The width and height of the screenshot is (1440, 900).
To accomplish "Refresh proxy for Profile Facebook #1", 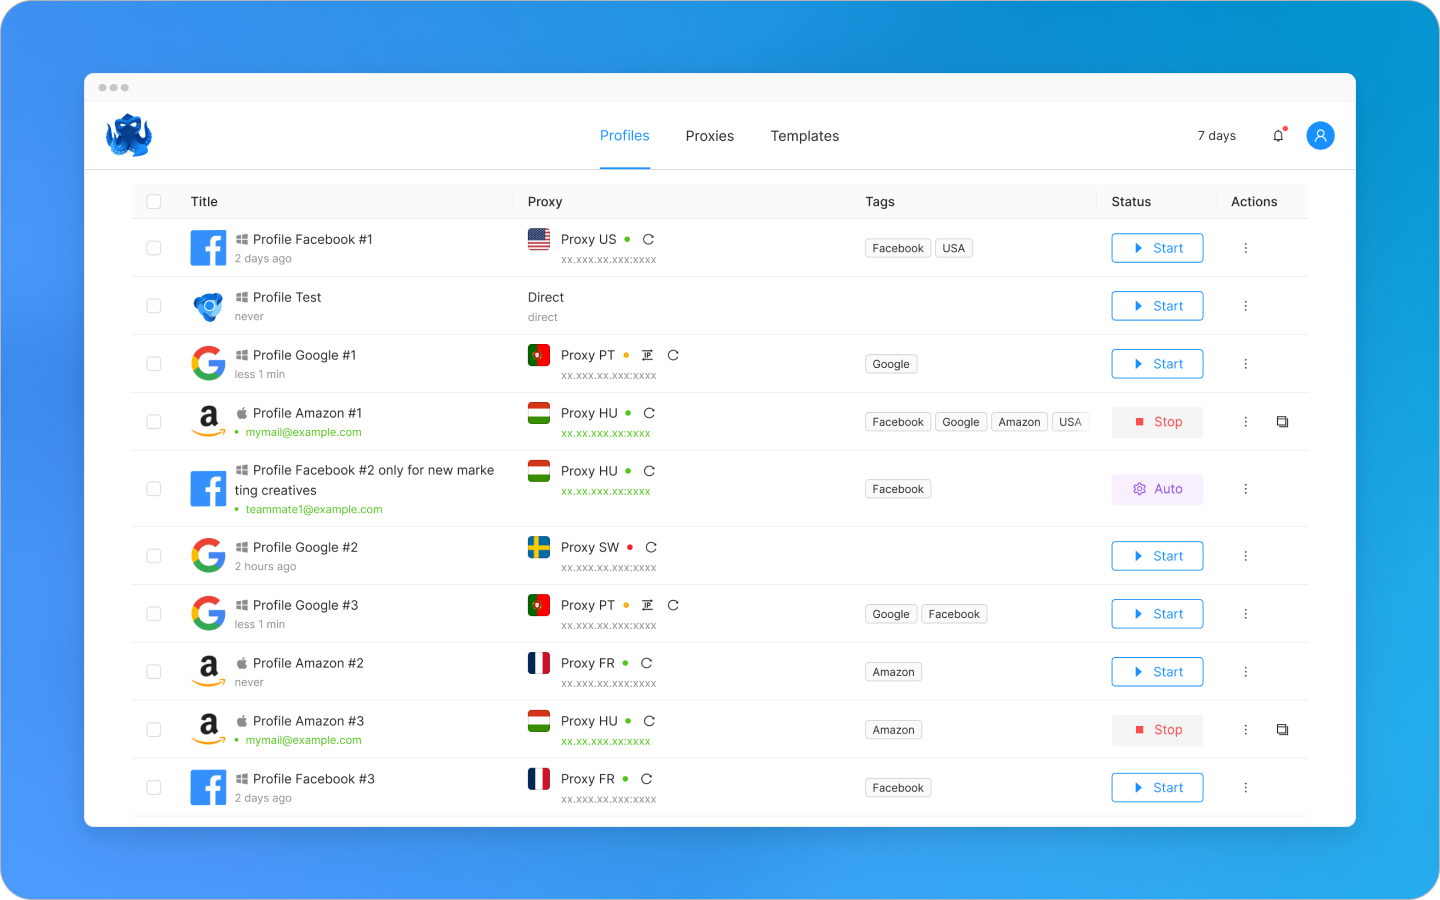I will point(648,240).
